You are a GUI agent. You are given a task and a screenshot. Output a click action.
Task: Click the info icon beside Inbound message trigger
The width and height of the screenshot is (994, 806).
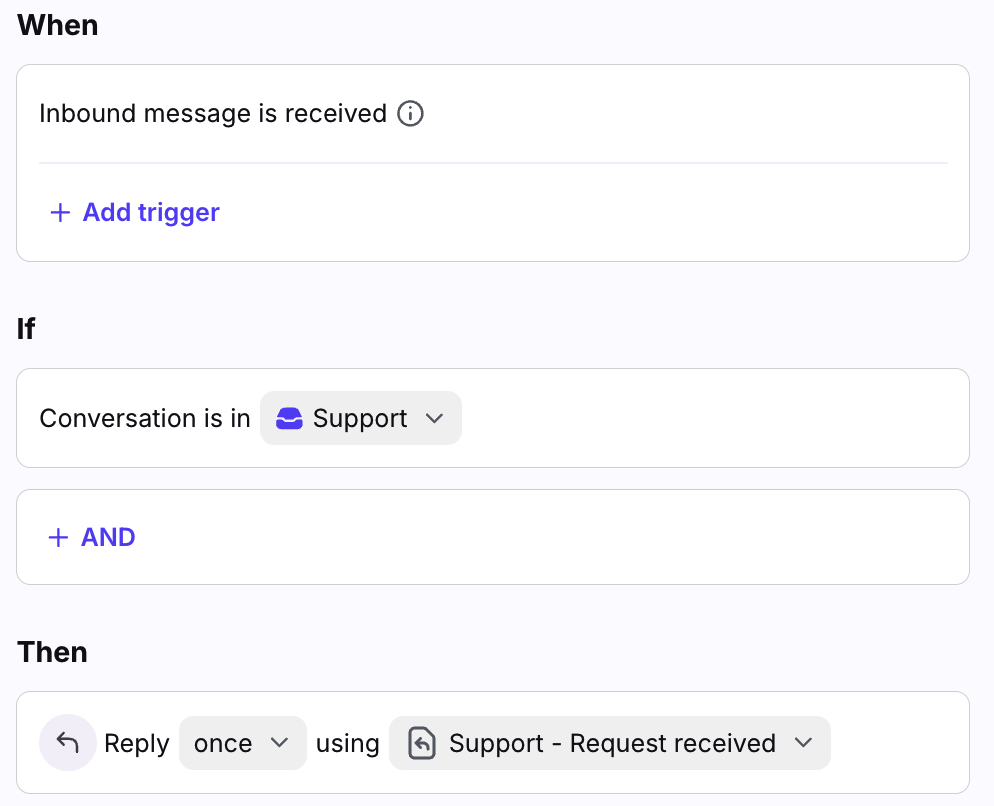(410, 114)
